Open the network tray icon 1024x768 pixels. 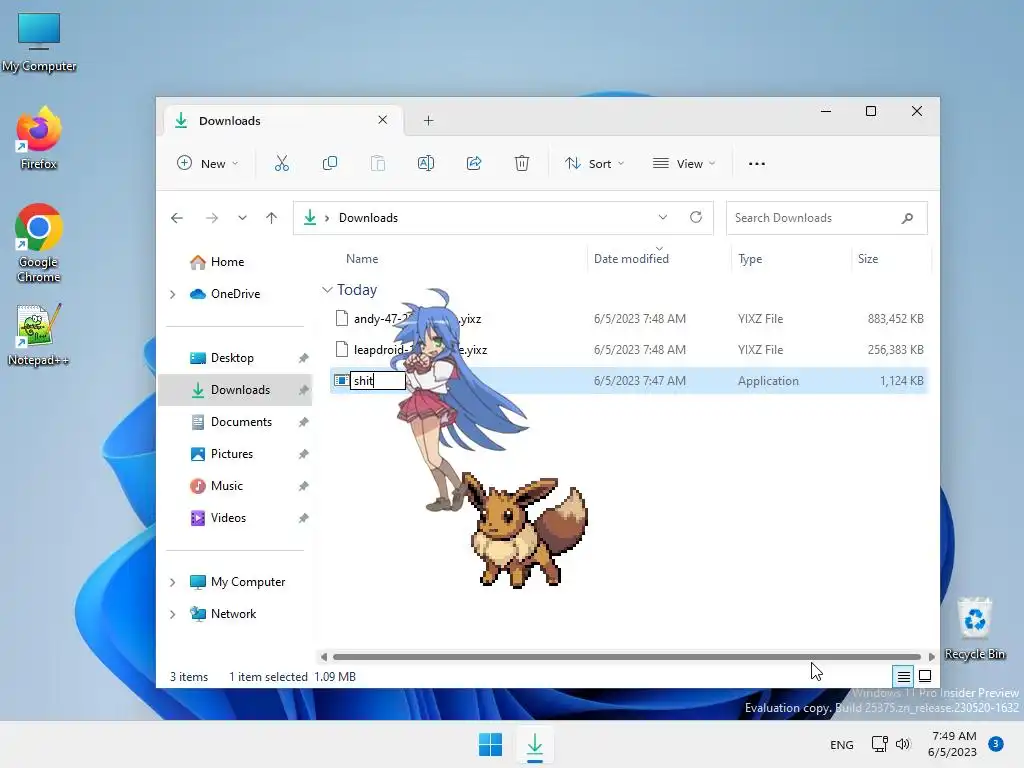click(880, 744)
